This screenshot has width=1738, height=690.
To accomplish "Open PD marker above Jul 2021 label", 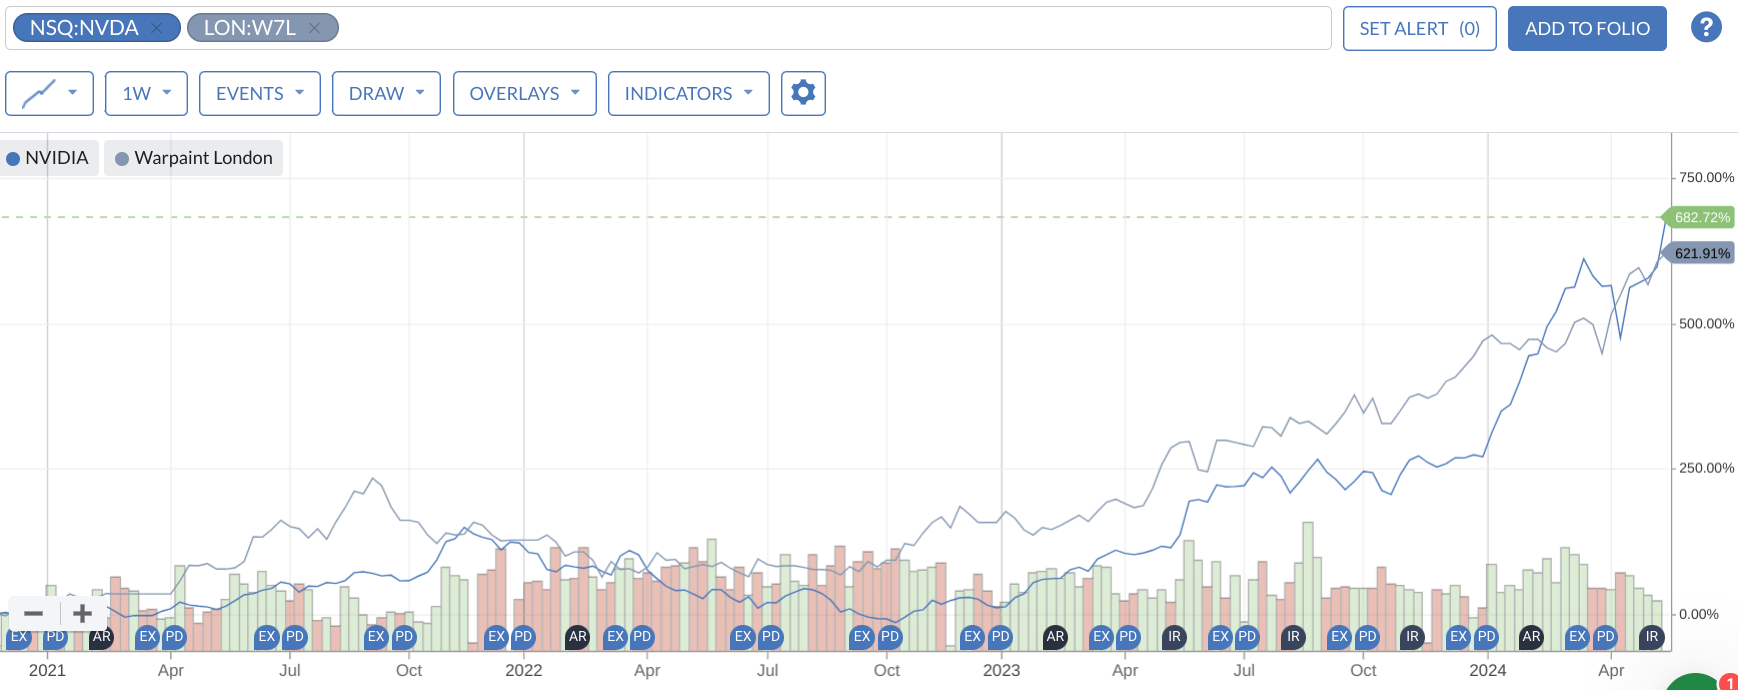I will coord(295,636).
